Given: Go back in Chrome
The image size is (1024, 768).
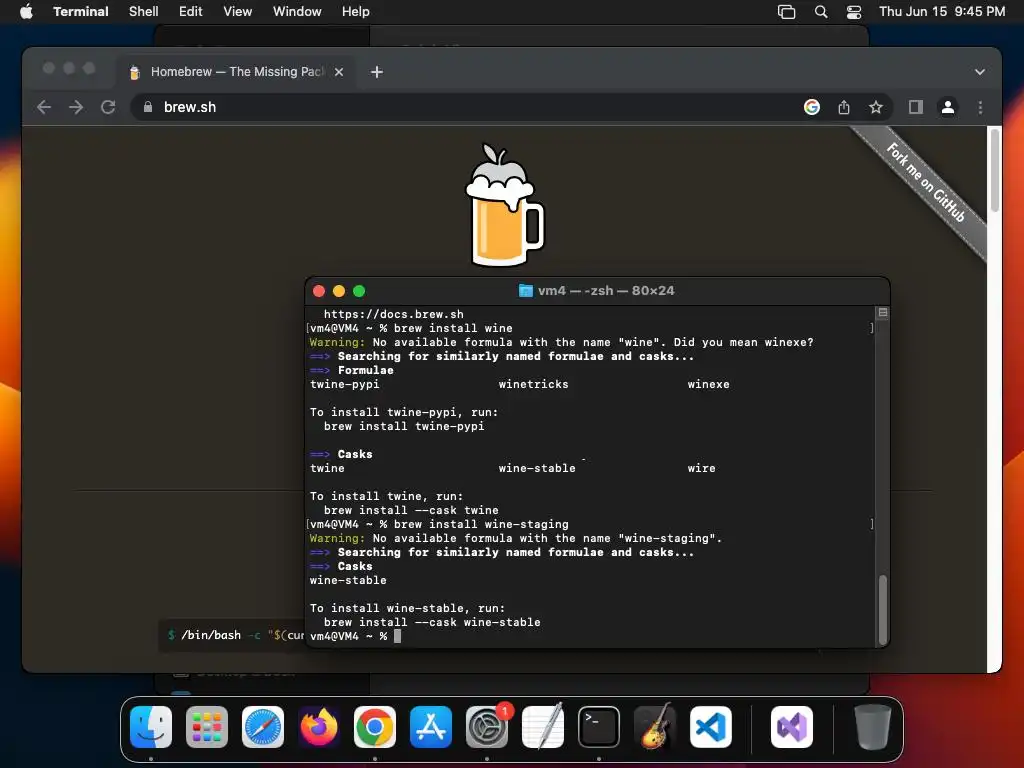Looking at the screenshot, I should (x=44, y=107).
